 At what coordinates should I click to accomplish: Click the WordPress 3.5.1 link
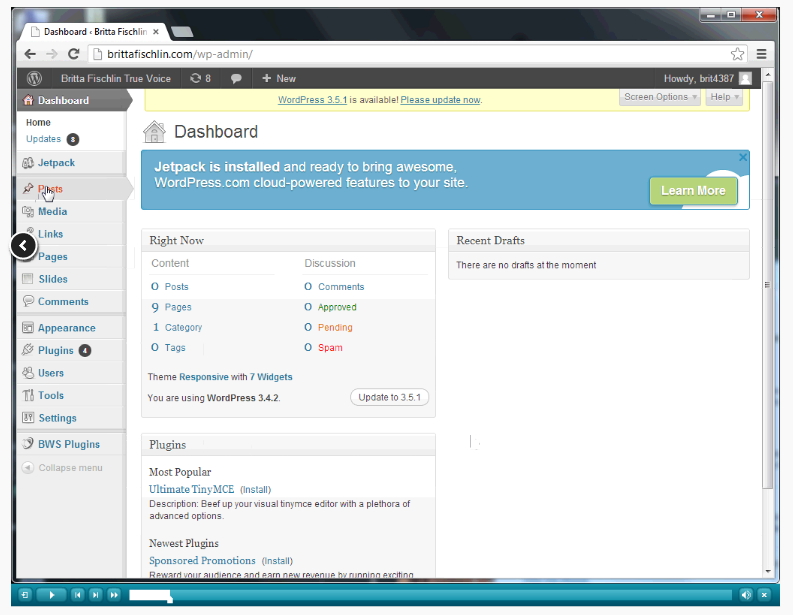[312, 100]
